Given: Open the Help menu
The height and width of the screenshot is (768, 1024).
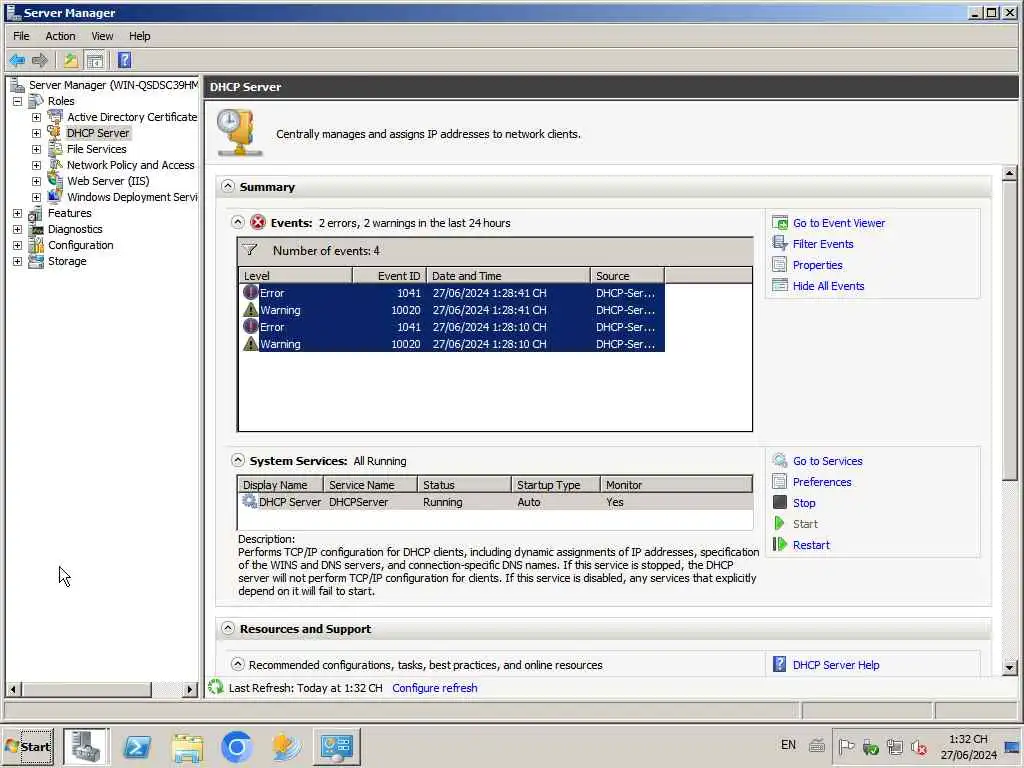Looking at the screenshot, I should (x=139, y=36).
